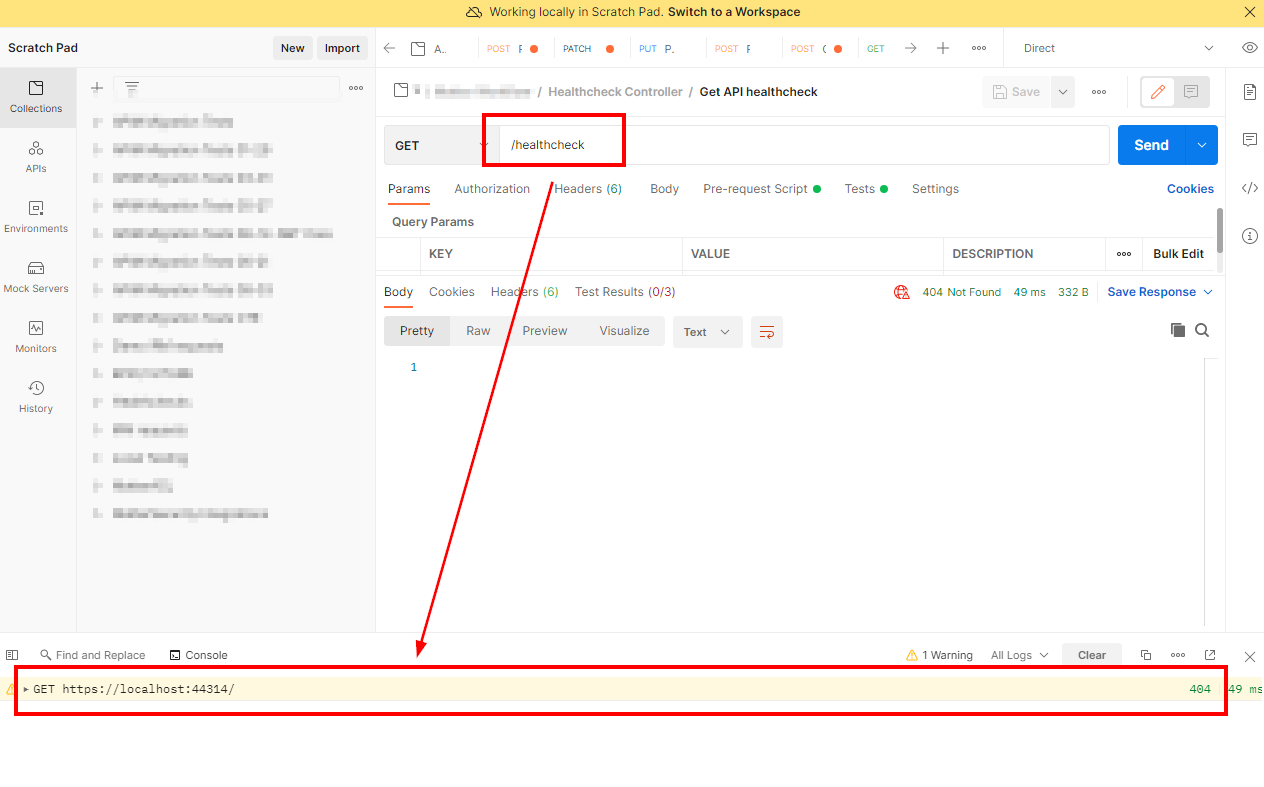The image size is (1264, 787).
Task: Open the Send button dropdown arrow
Action: [1201, 145]
